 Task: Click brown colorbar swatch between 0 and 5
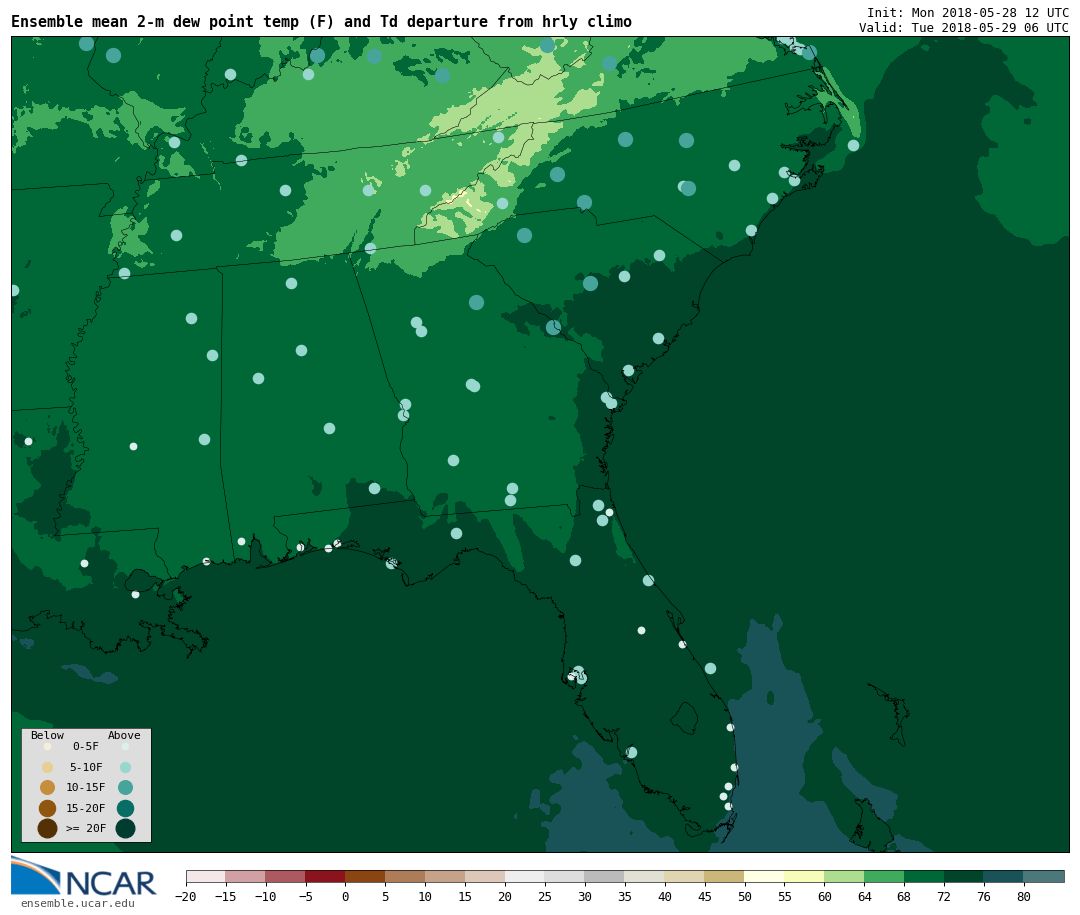pos(366,876)
